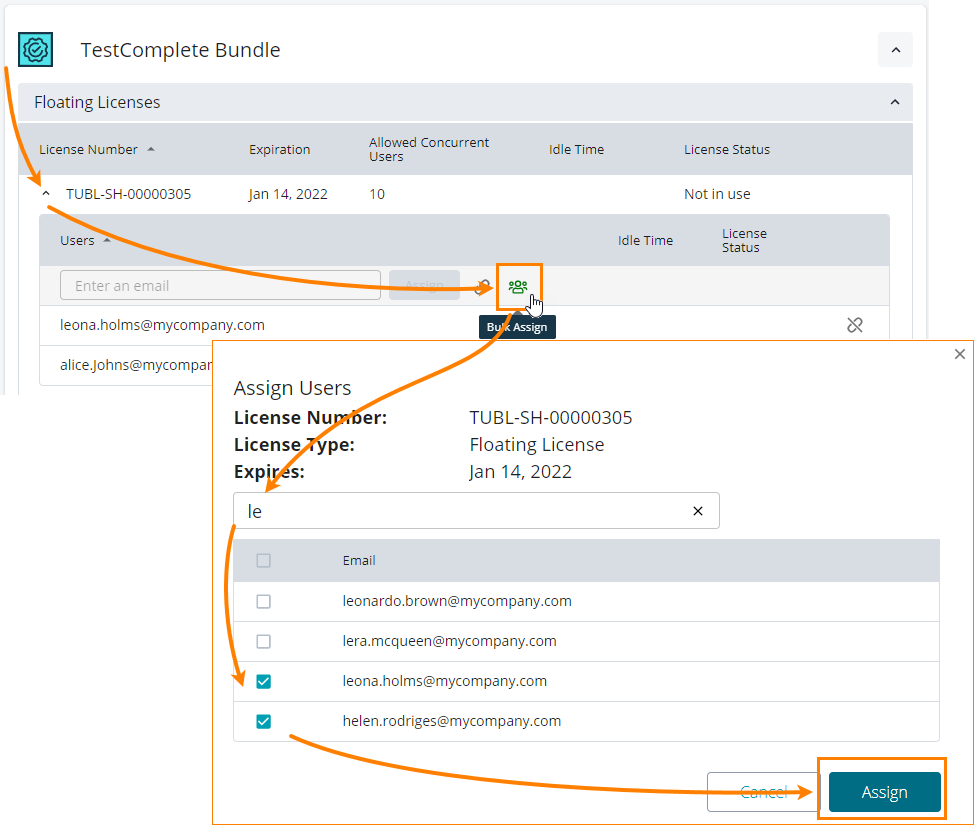Select lera.mcqueen@mycompany.com checkbox
This screenshot has width=977, height=828.
264,642
